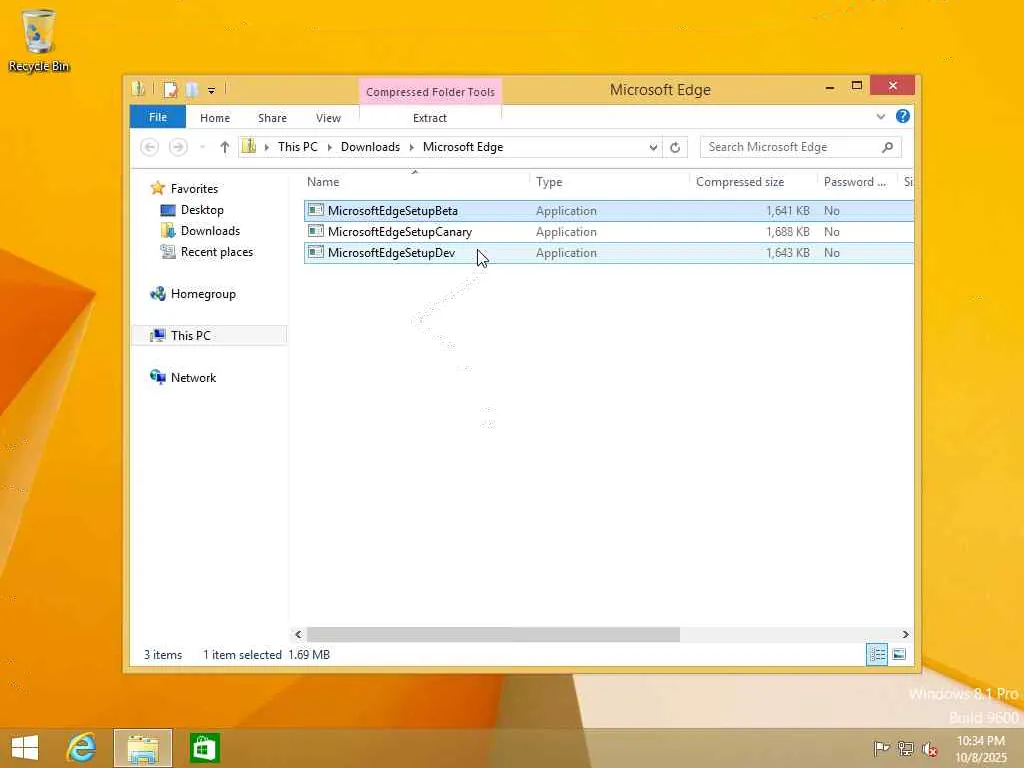This screenshot has height=768, width=1024.
Task: Open the Share ribbon tab
Action: [272, 118]
